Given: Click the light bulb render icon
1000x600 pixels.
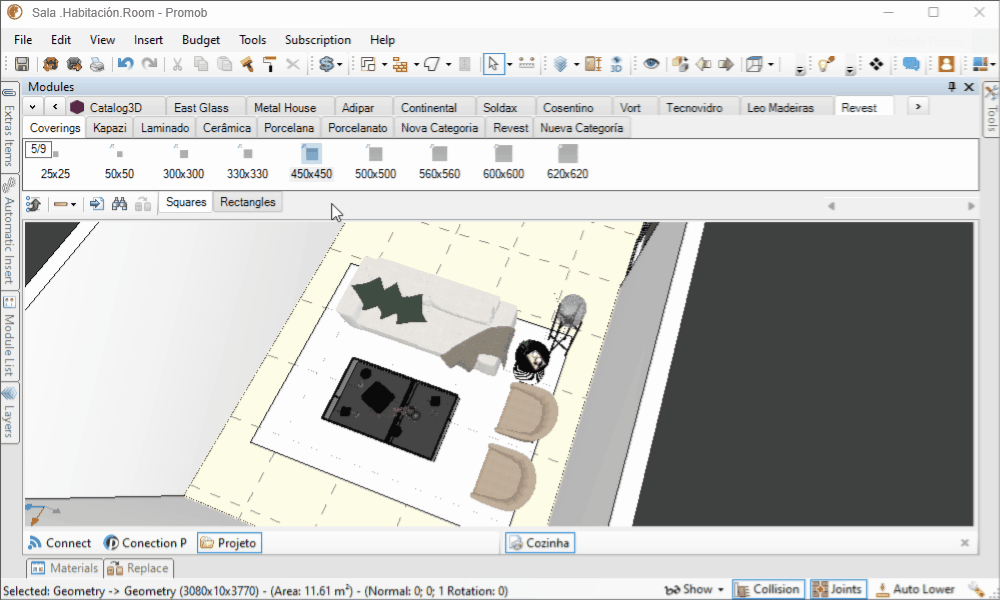Looking at the screenshot, I should click(x=825, y=64).
